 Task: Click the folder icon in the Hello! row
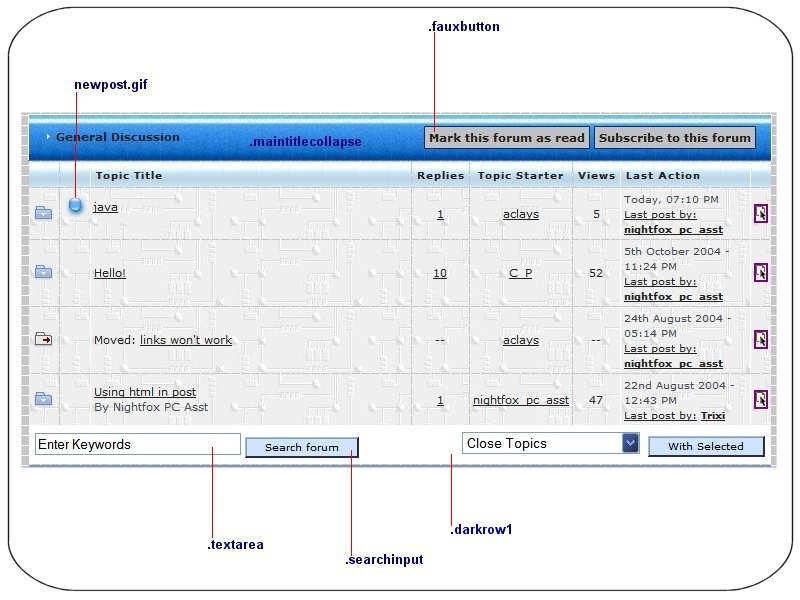point(43,272)
